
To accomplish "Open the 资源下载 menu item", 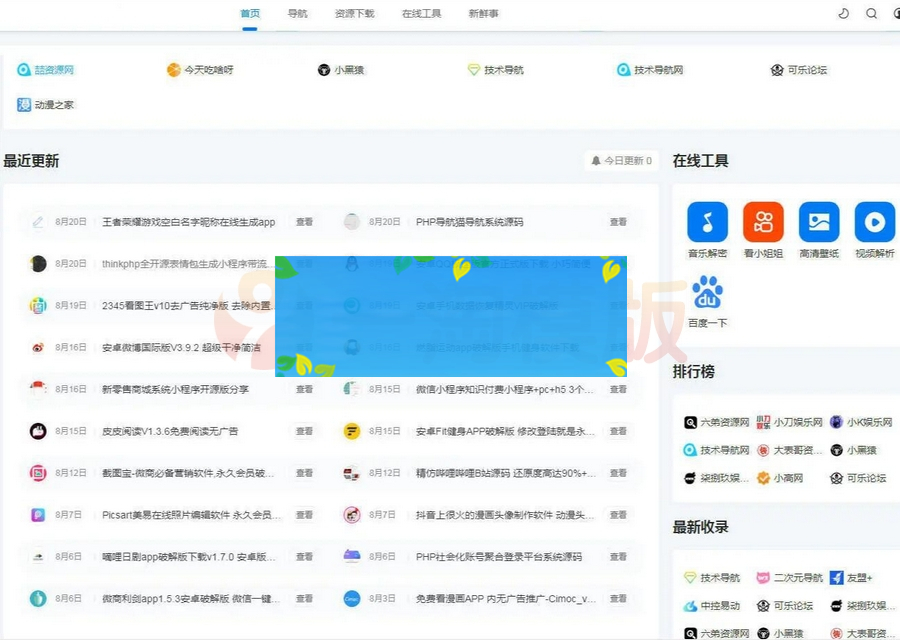I will (354, 13).
